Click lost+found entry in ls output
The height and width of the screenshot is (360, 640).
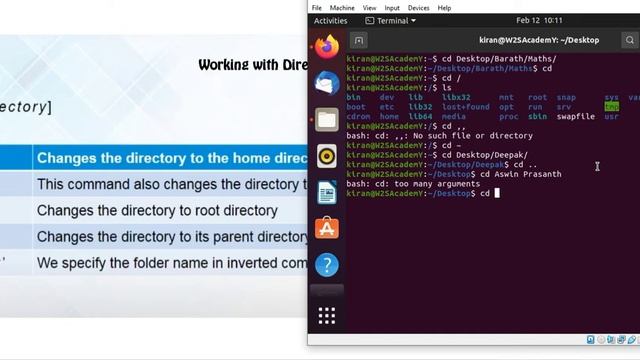click(466, 107)
